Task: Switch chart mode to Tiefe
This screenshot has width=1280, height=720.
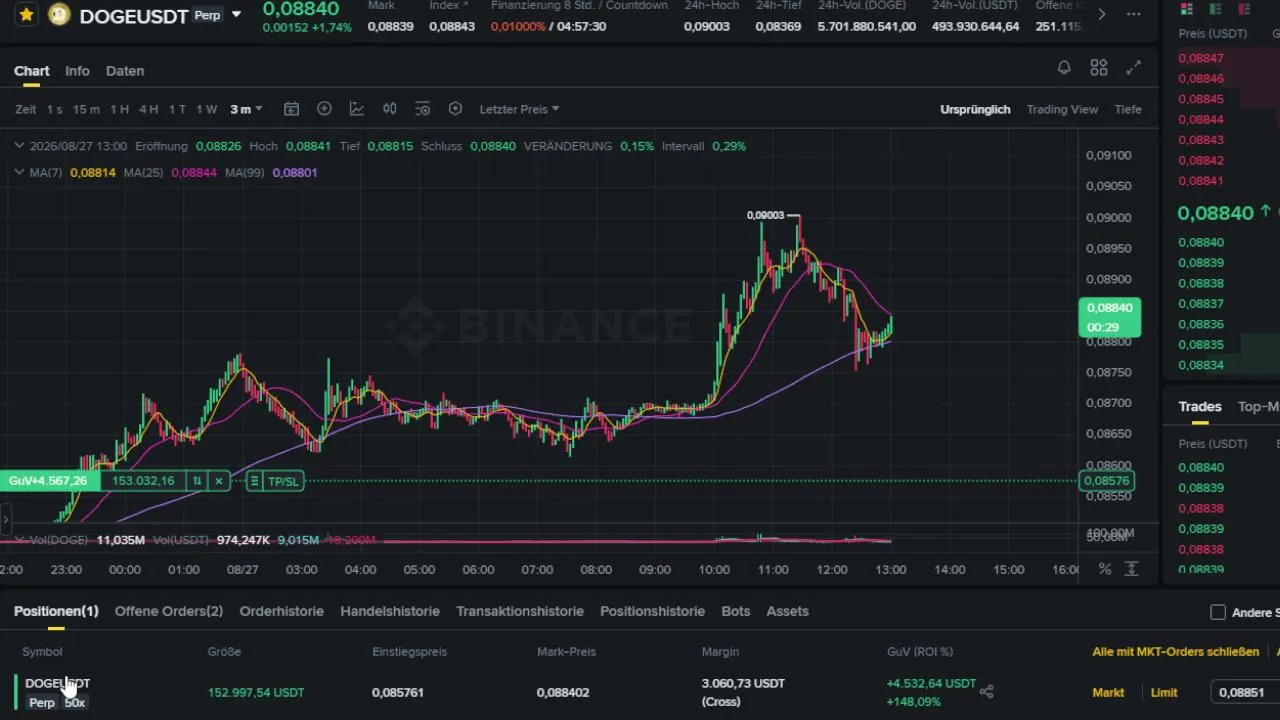Action: [x=1128, y=109]
